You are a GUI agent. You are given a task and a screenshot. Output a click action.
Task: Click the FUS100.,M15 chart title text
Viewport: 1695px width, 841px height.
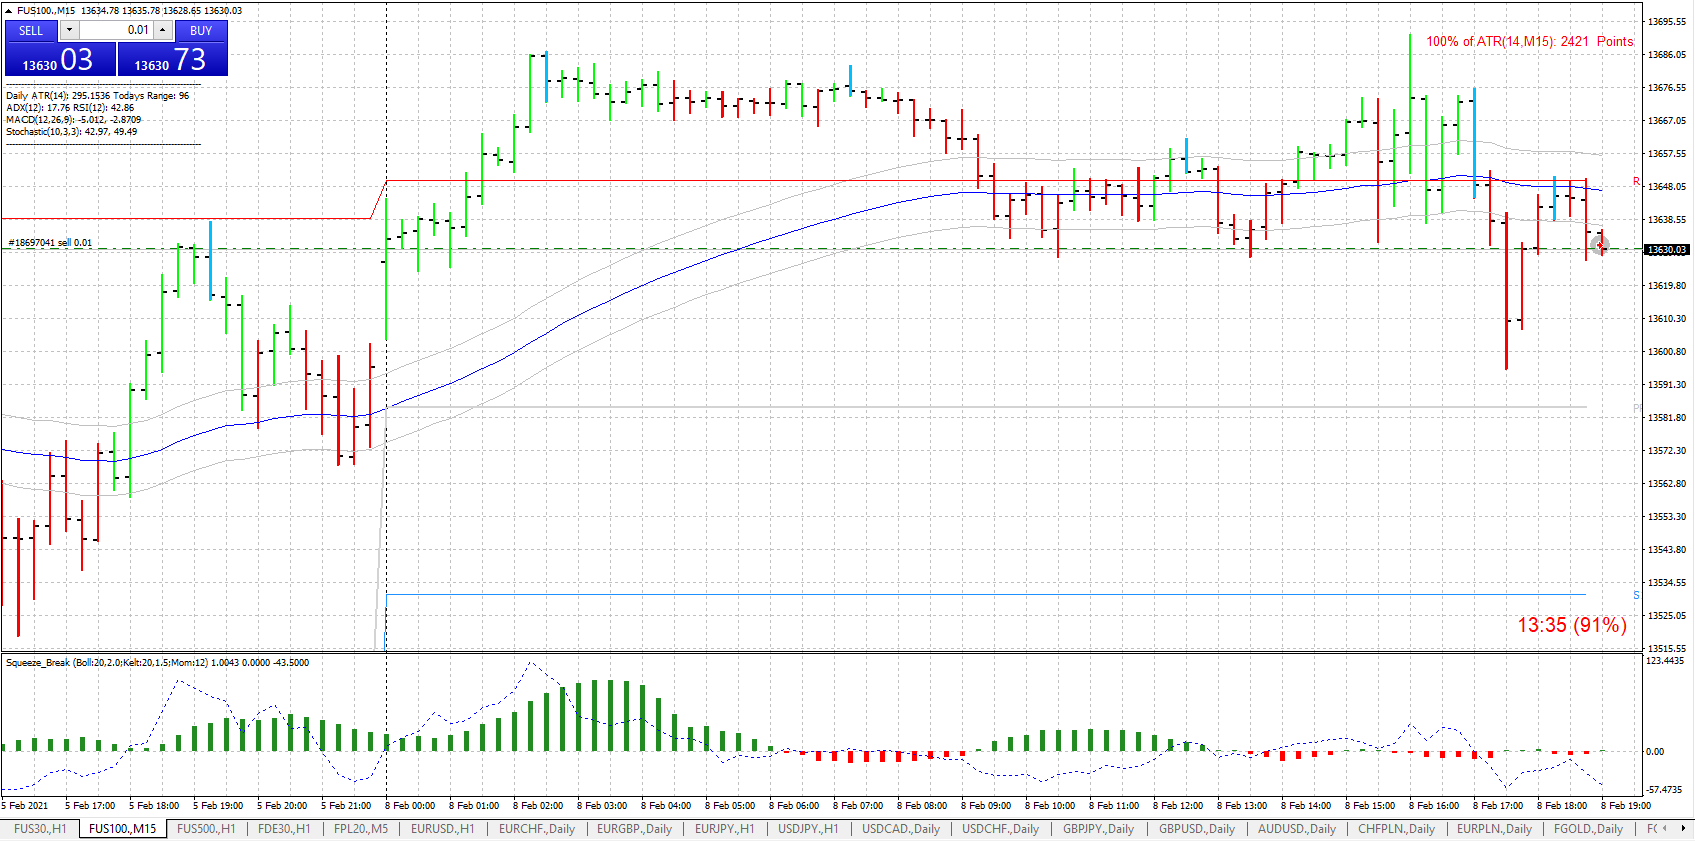point(46,11)
